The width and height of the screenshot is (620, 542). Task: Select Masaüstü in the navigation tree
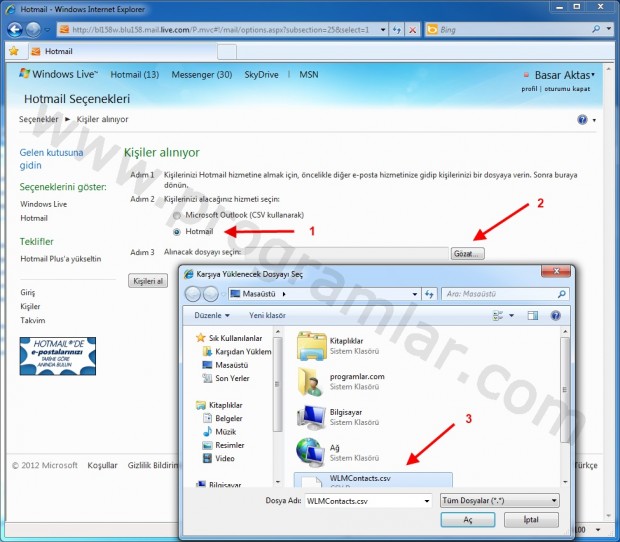[225, 365]
